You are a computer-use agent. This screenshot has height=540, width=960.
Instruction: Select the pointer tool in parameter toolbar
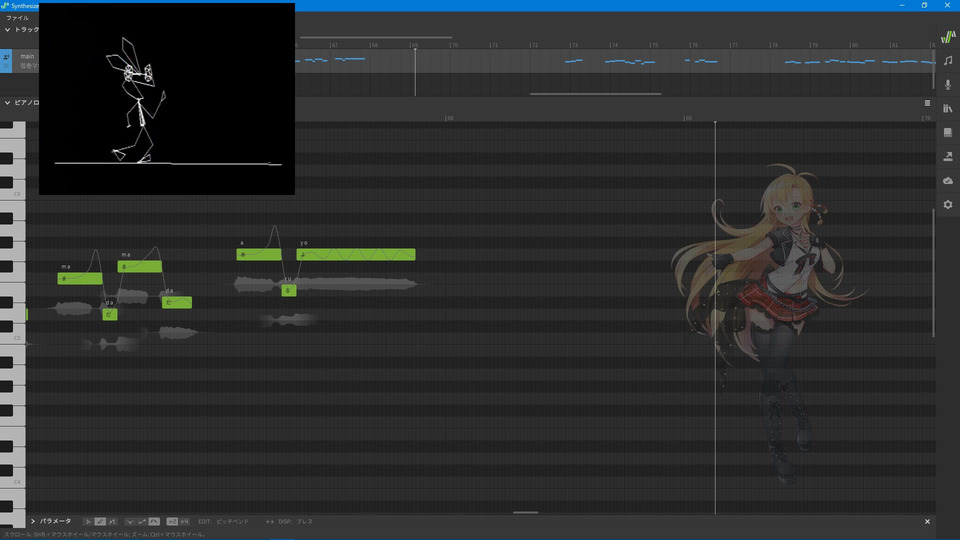point(88,522)
